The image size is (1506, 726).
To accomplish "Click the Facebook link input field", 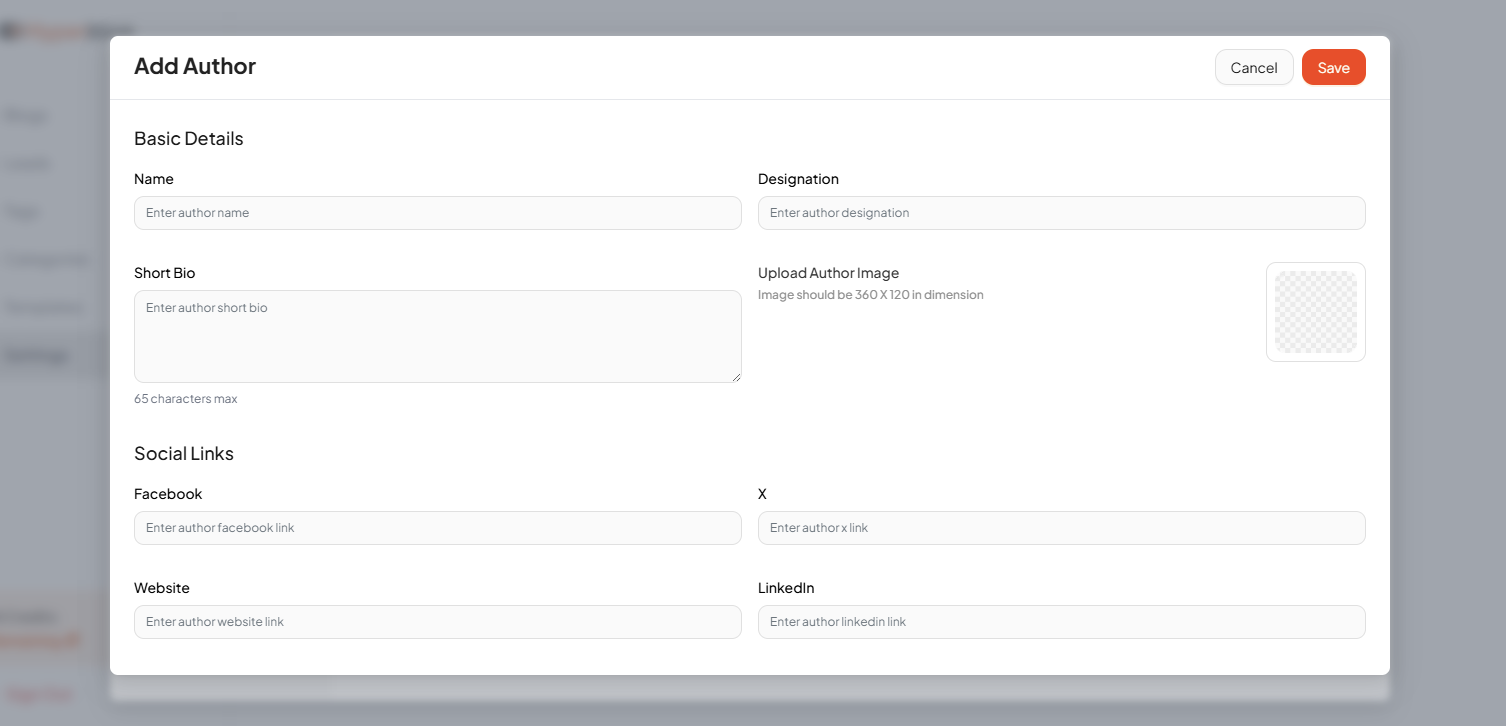I will tap(437, 528).
